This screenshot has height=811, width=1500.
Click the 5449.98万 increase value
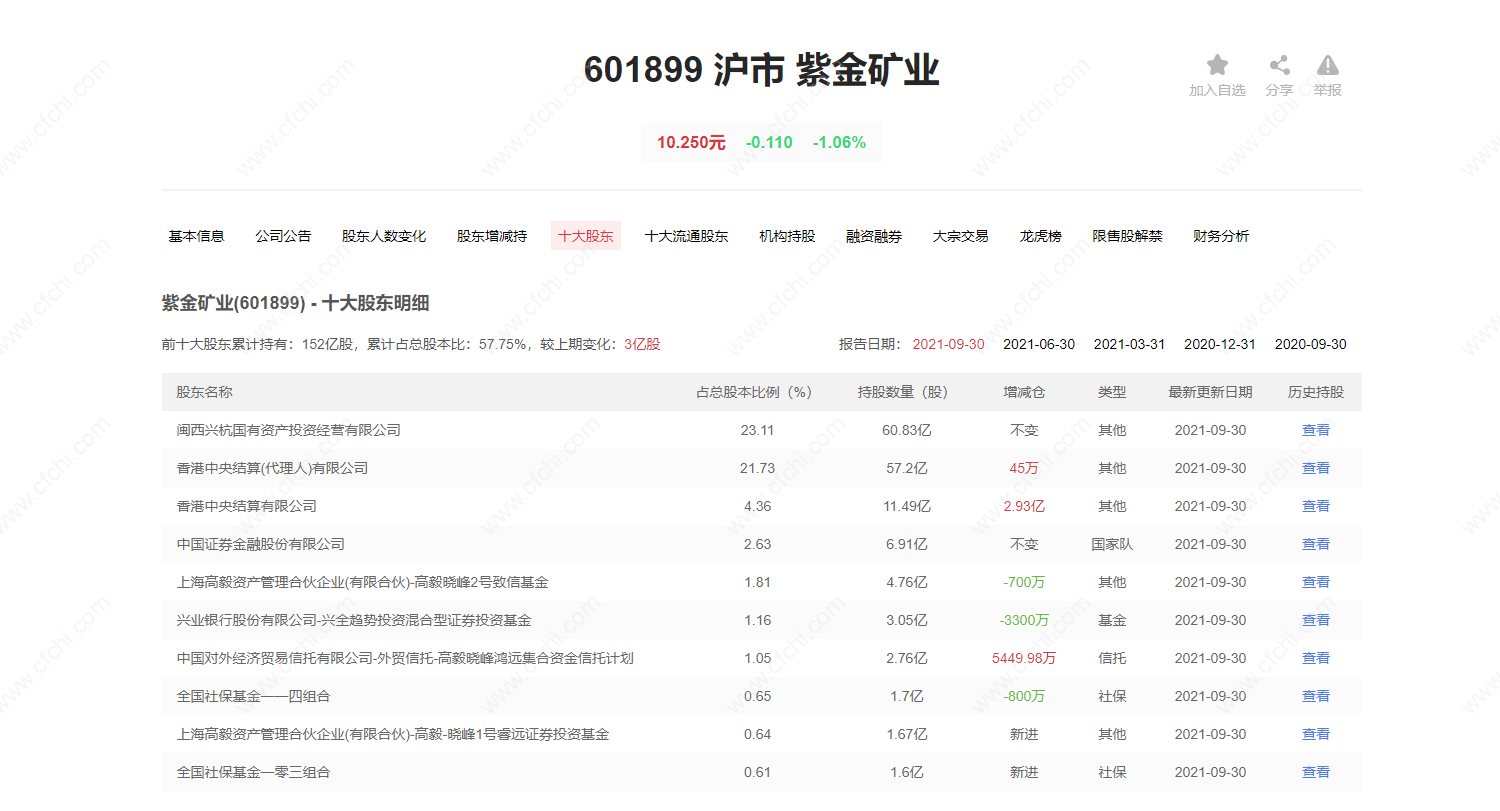[1024, 658]
